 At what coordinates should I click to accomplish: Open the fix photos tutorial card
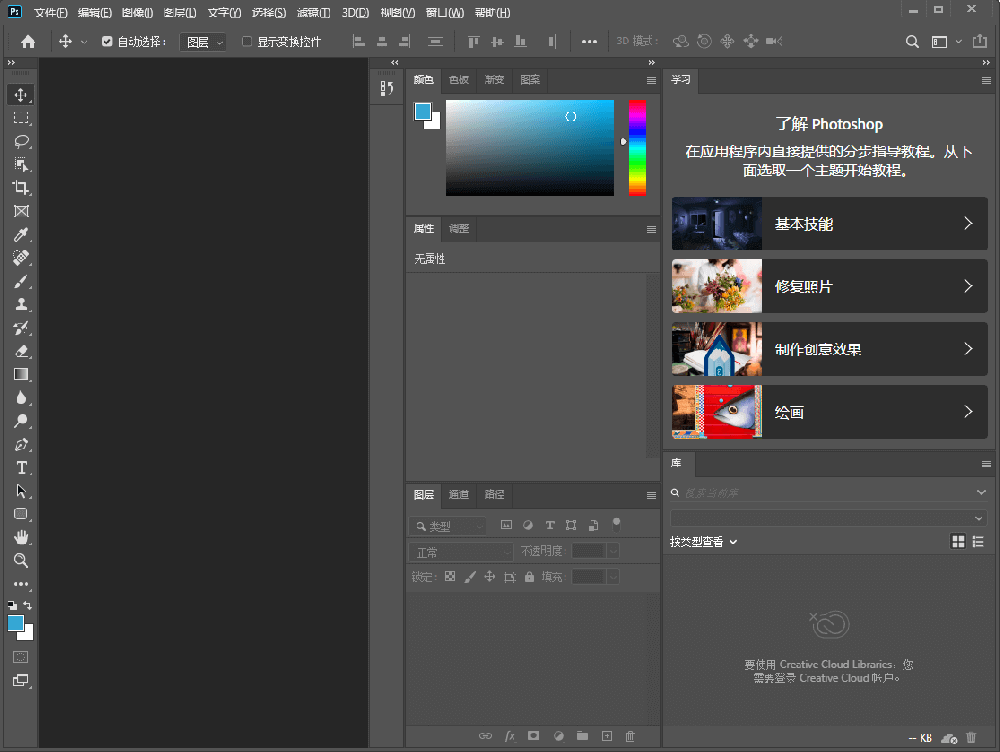point(830,286)
